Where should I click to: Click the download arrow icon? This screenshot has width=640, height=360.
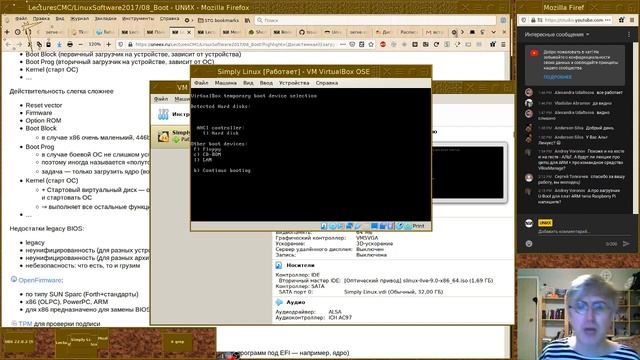(59, 44)
